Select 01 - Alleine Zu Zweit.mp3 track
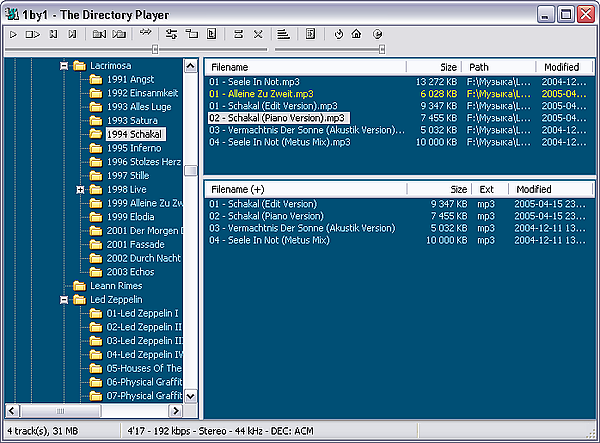The height and width of the screenshot is (443, 600). coord(259,94)
